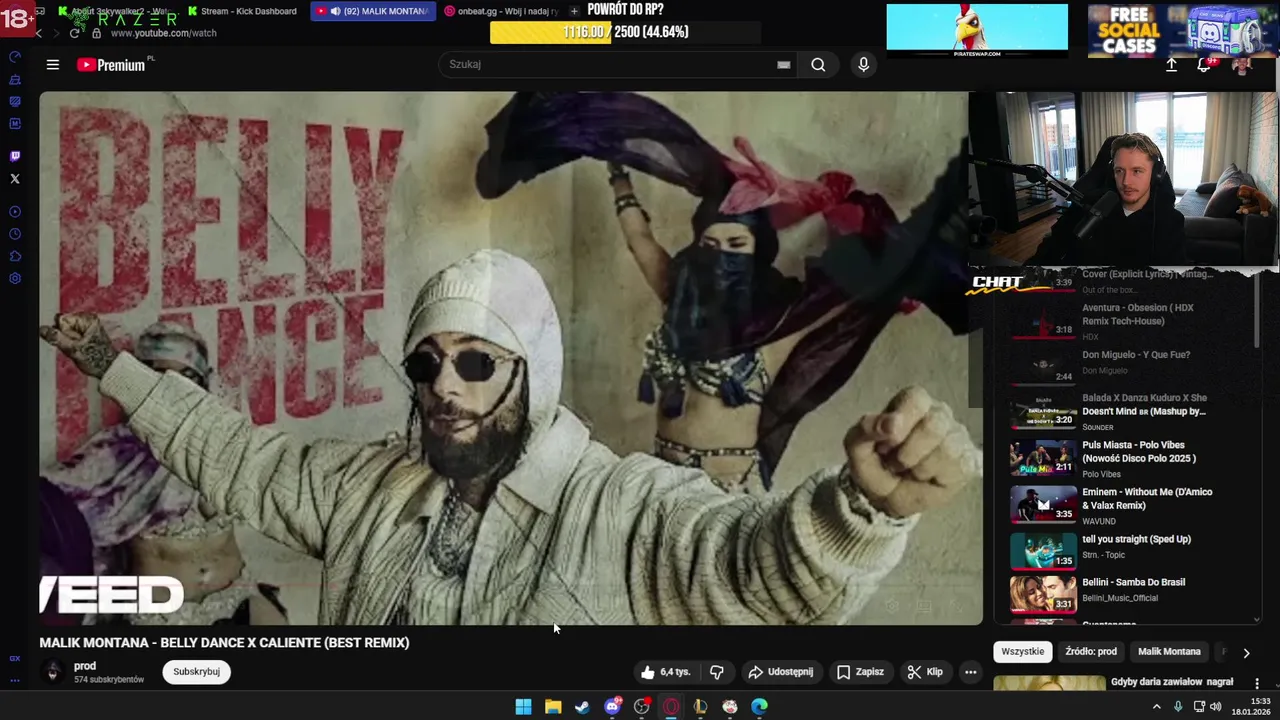
Task: Start voice search with the microphone icon
Action: [864, 65]
